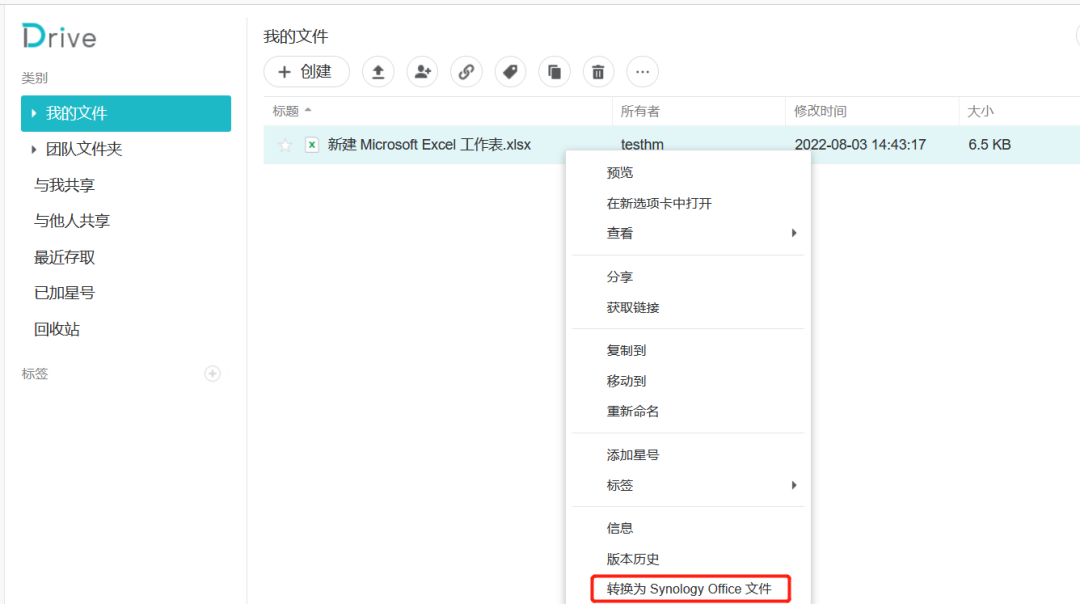
Task: Click the upload icon in the toolbar
Action: [378, 71]
